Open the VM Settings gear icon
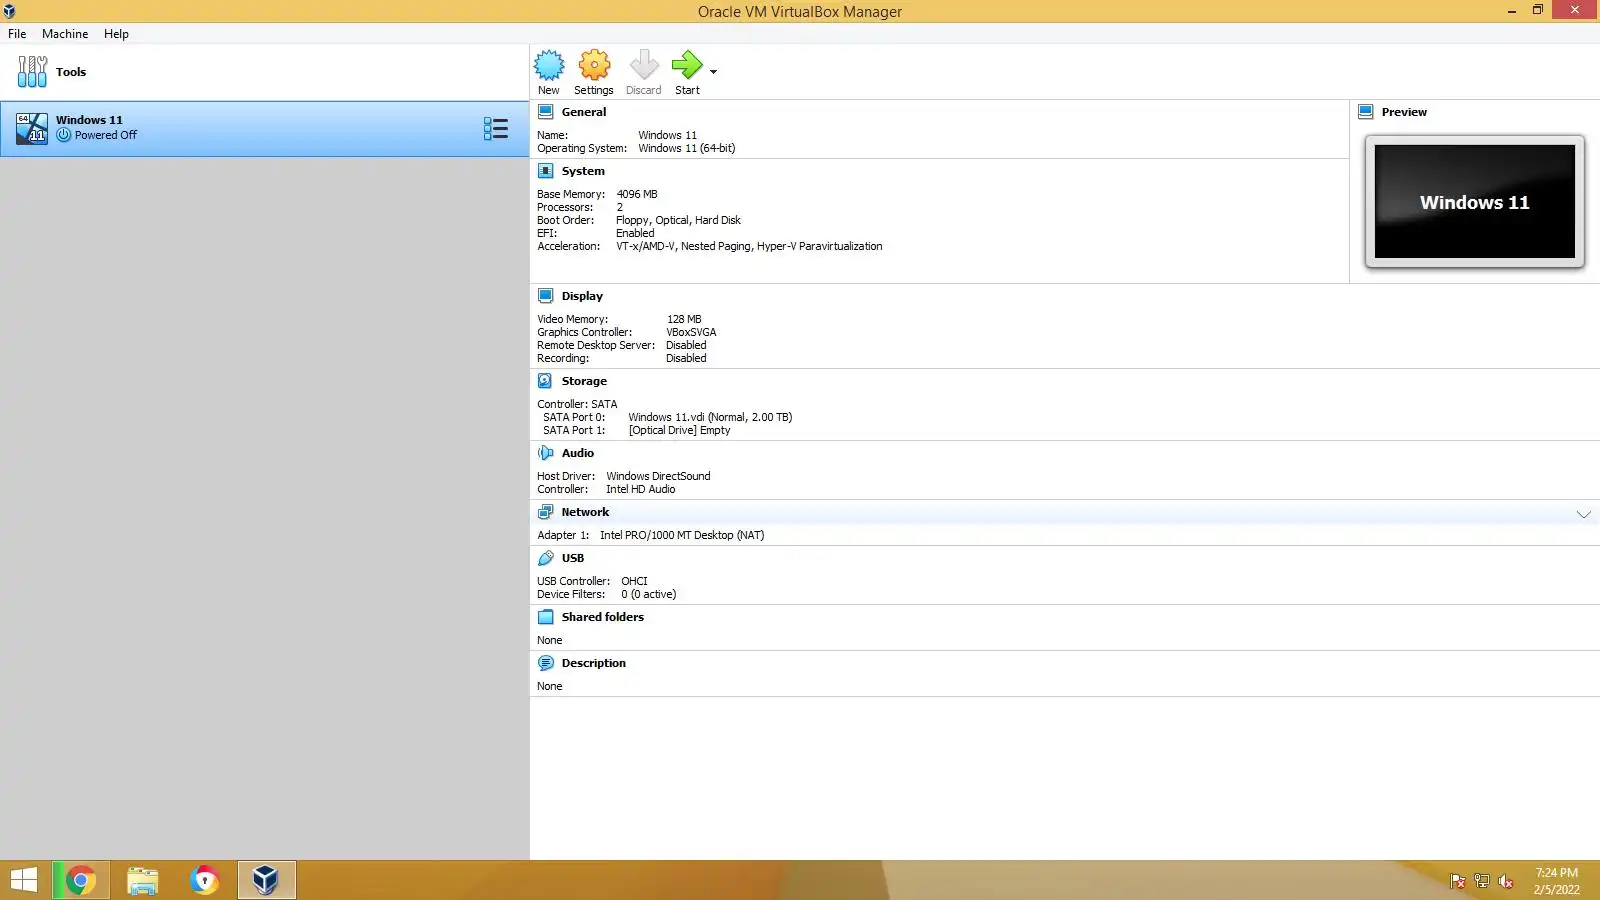This screenshot has width=1600, height=900. 594,66
